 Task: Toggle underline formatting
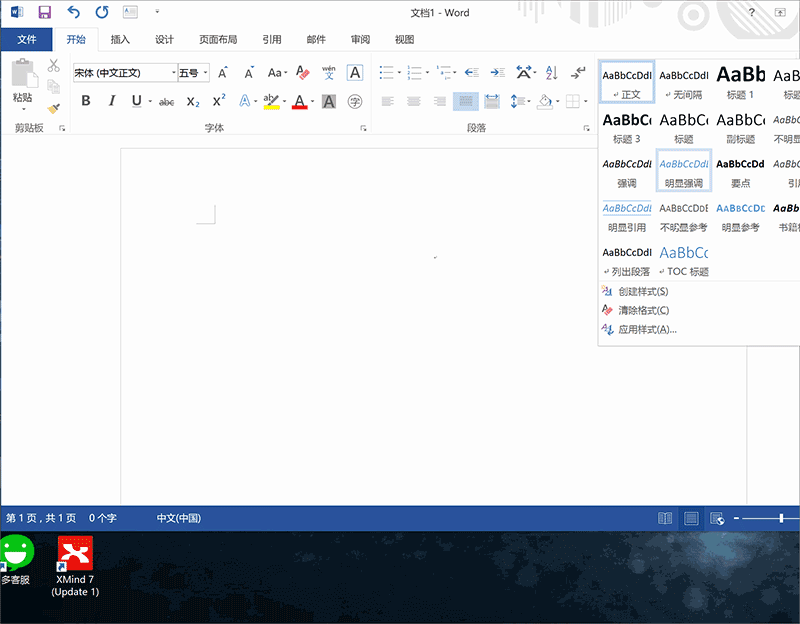click(136, 101)
